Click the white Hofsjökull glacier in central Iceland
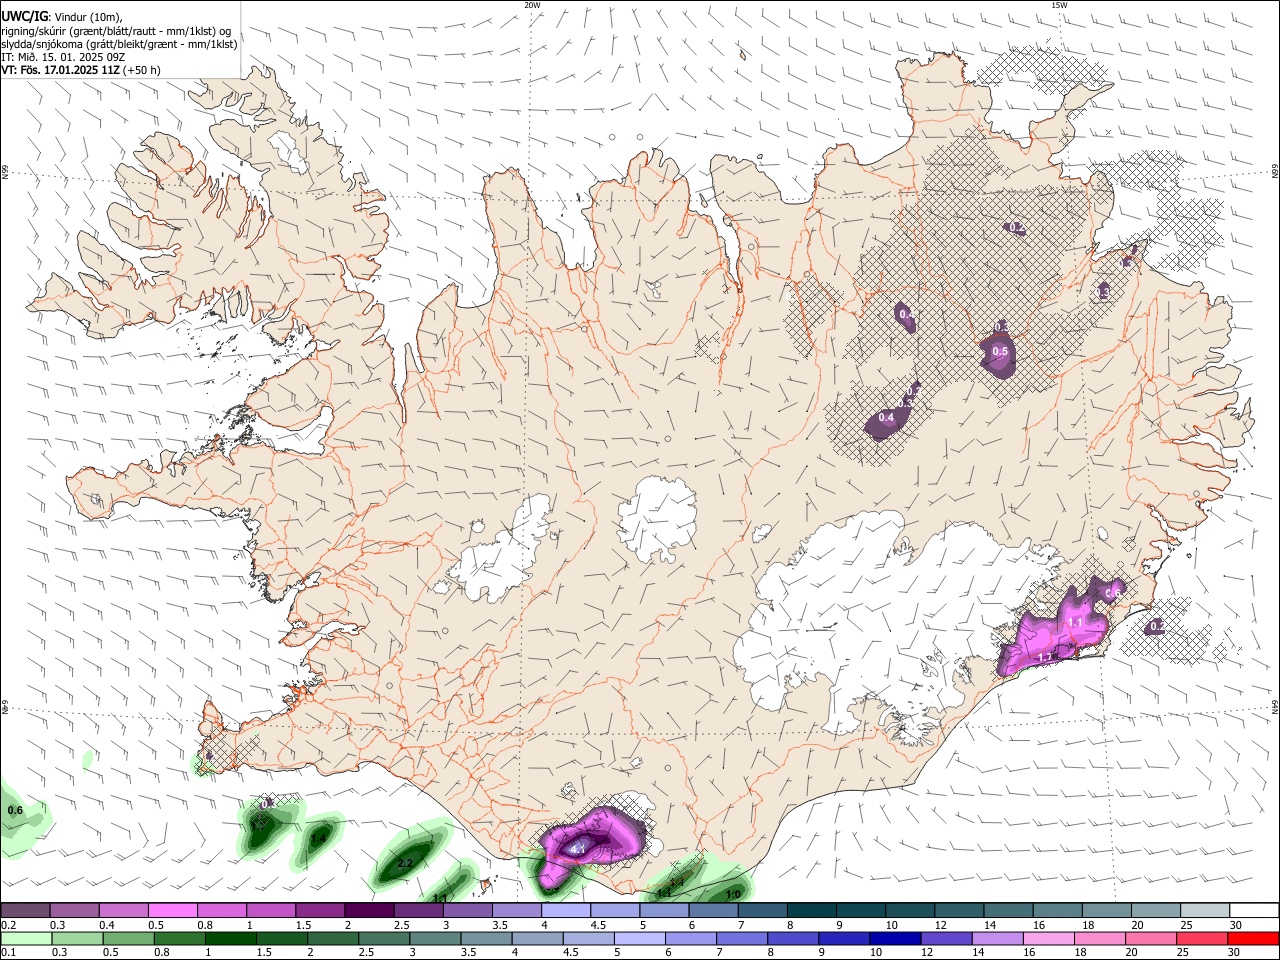 coord(657,518)
